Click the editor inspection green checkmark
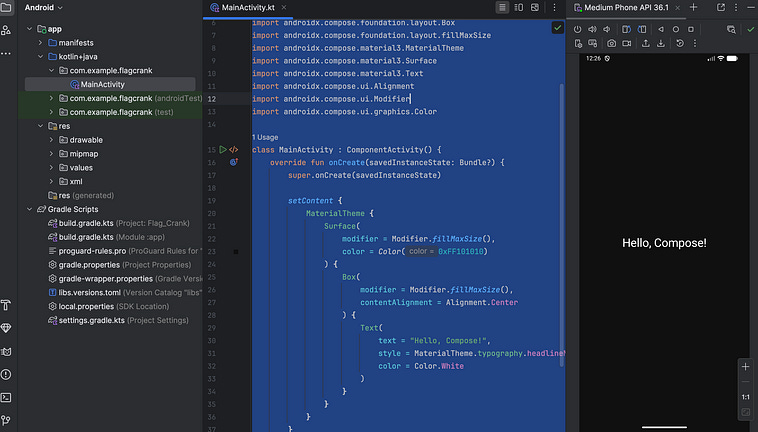The height and width of the screenshot is (432, 758). (557, 28)
